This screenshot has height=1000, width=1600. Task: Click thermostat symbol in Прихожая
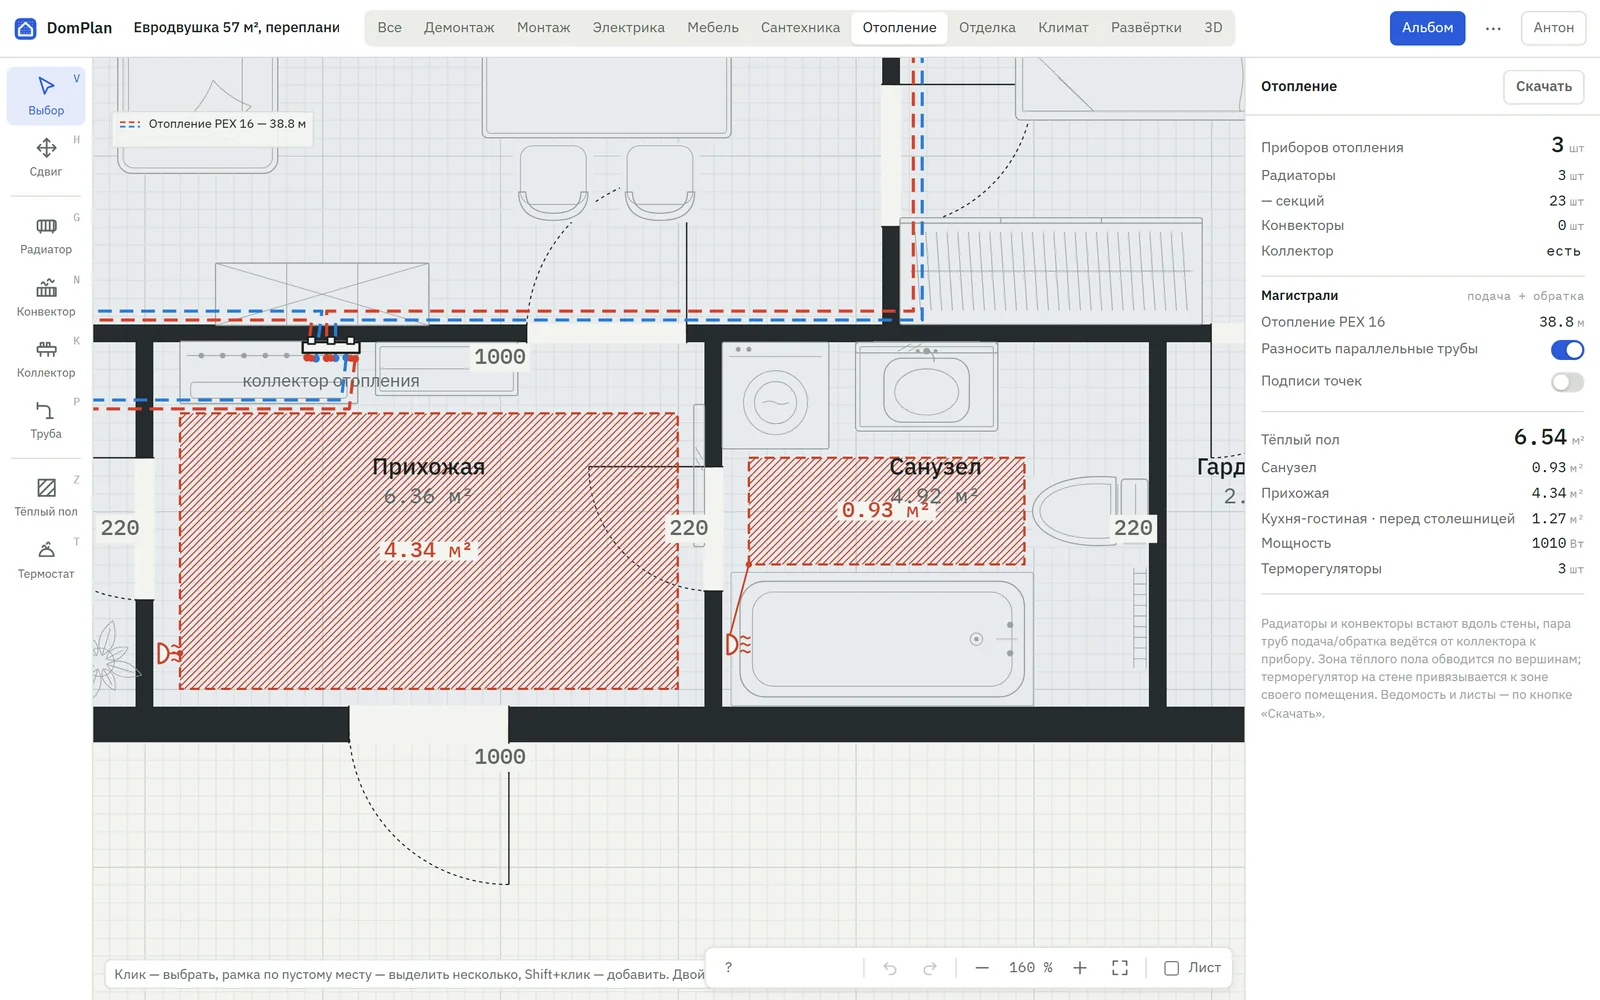pos(169,653)
